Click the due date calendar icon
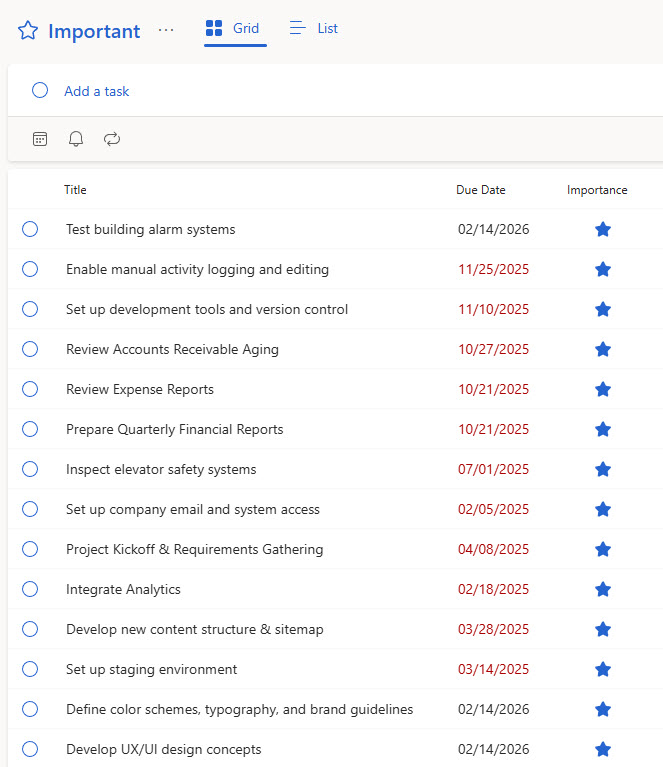Image resolution: width=663 pixels, height=767 pixels. coord(40,139)
